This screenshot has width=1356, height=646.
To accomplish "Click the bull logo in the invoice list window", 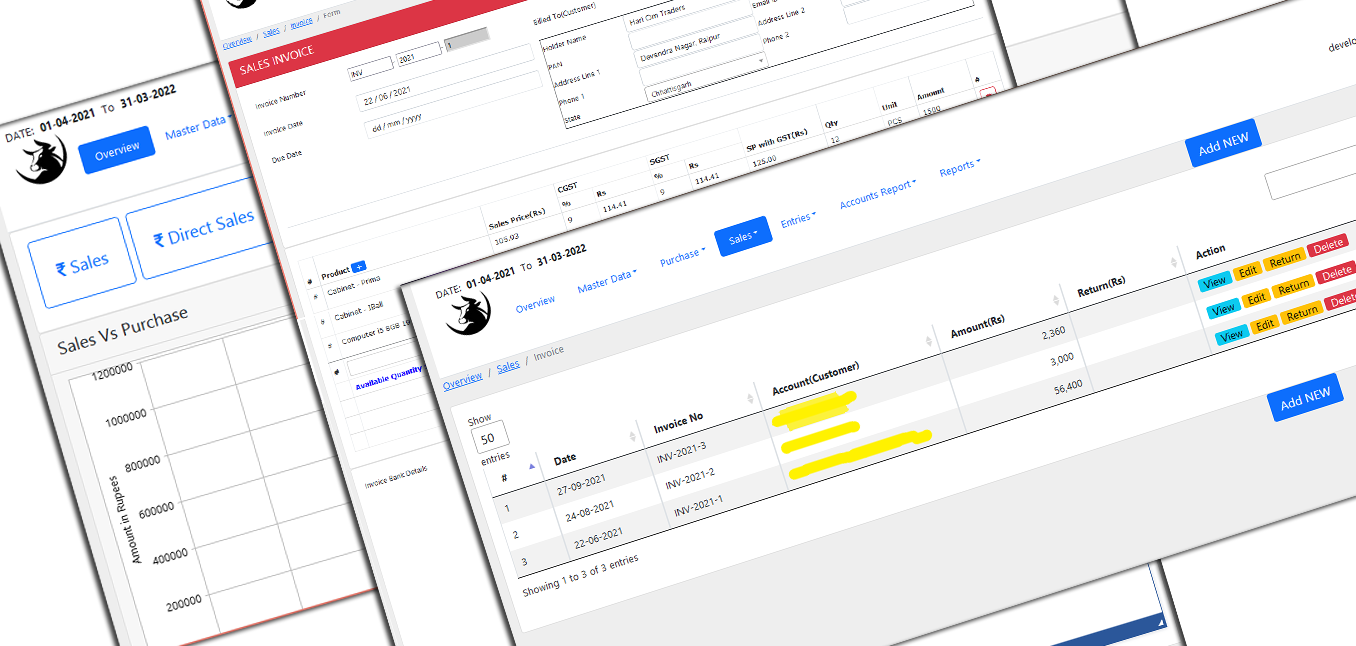I will [468, 313].
